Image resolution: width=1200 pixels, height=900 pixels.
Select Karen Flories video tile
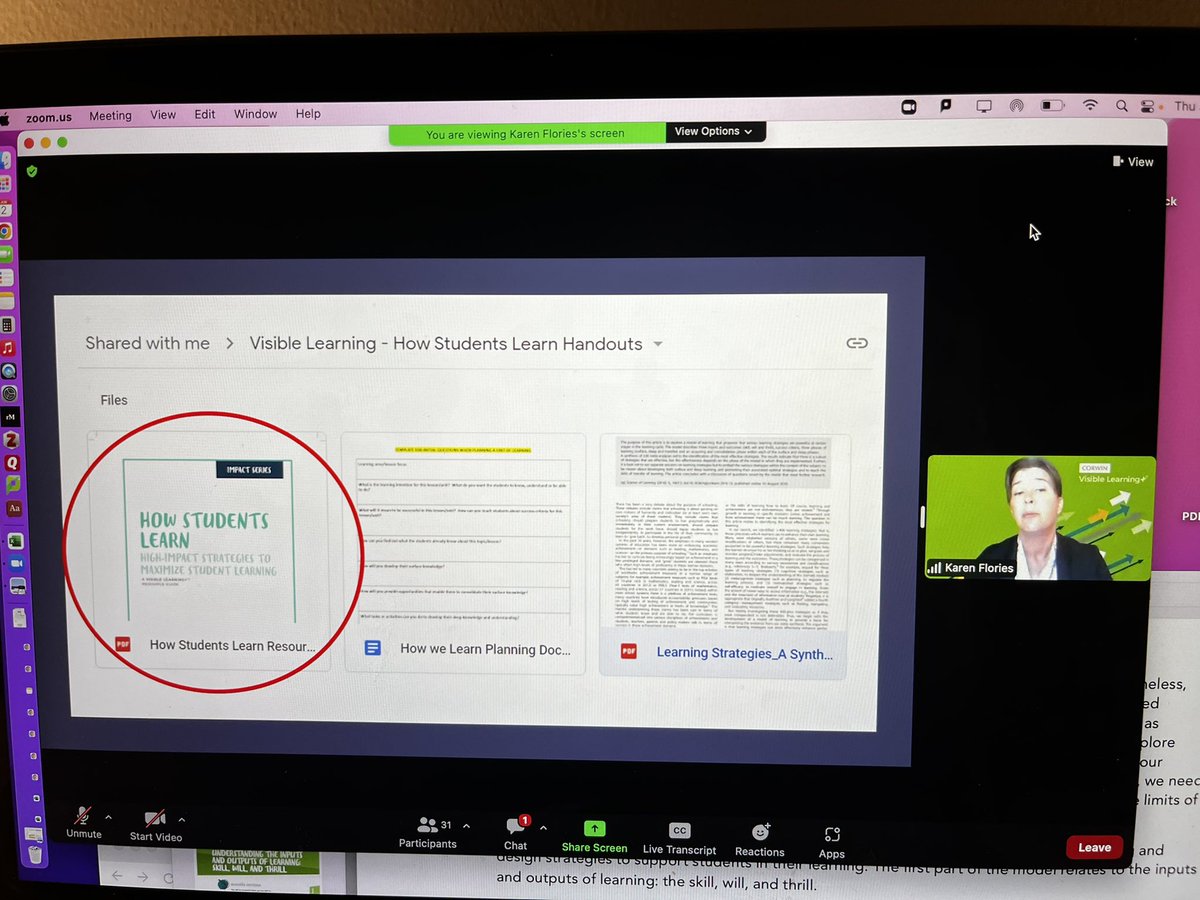click(x=1040, y=518)
